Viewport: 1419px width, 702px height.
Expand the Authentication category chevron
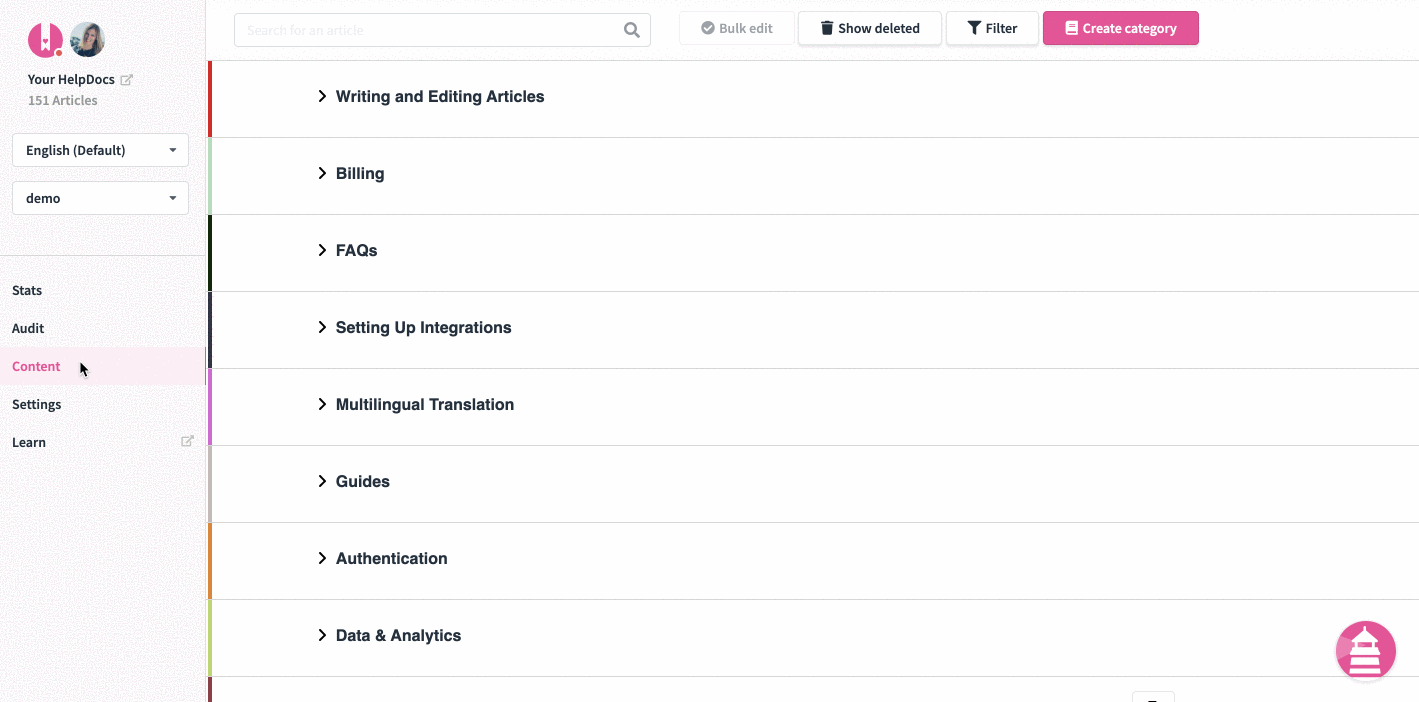point(322,558)
